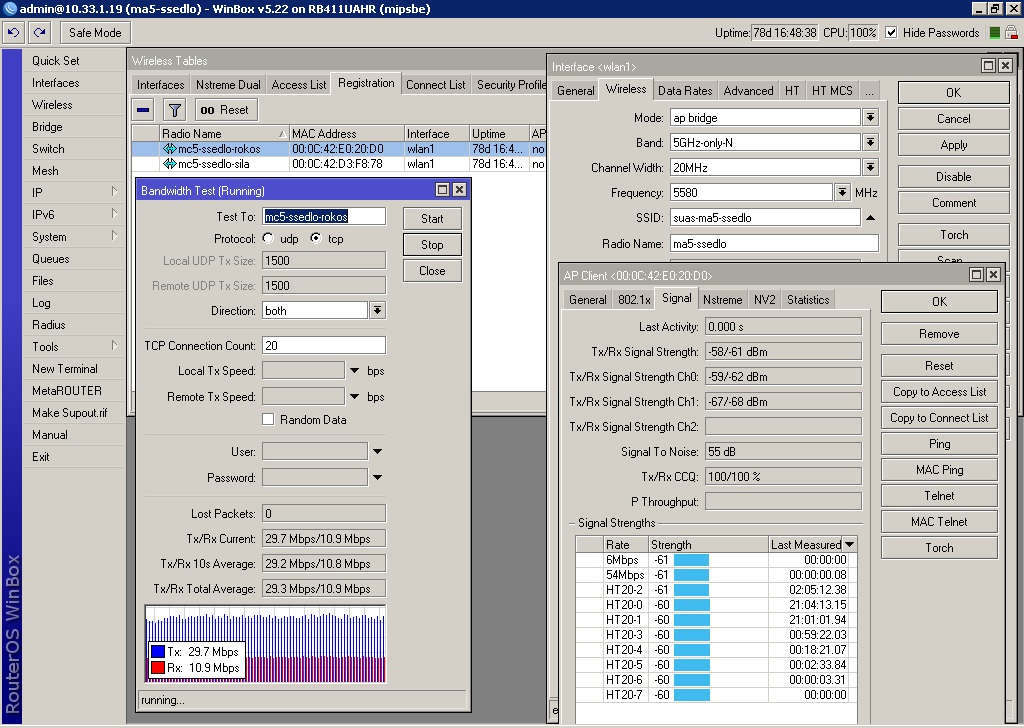Select the udp protocol radio button
Viewport: 1024px width, 728px height.
click(268, 238)
